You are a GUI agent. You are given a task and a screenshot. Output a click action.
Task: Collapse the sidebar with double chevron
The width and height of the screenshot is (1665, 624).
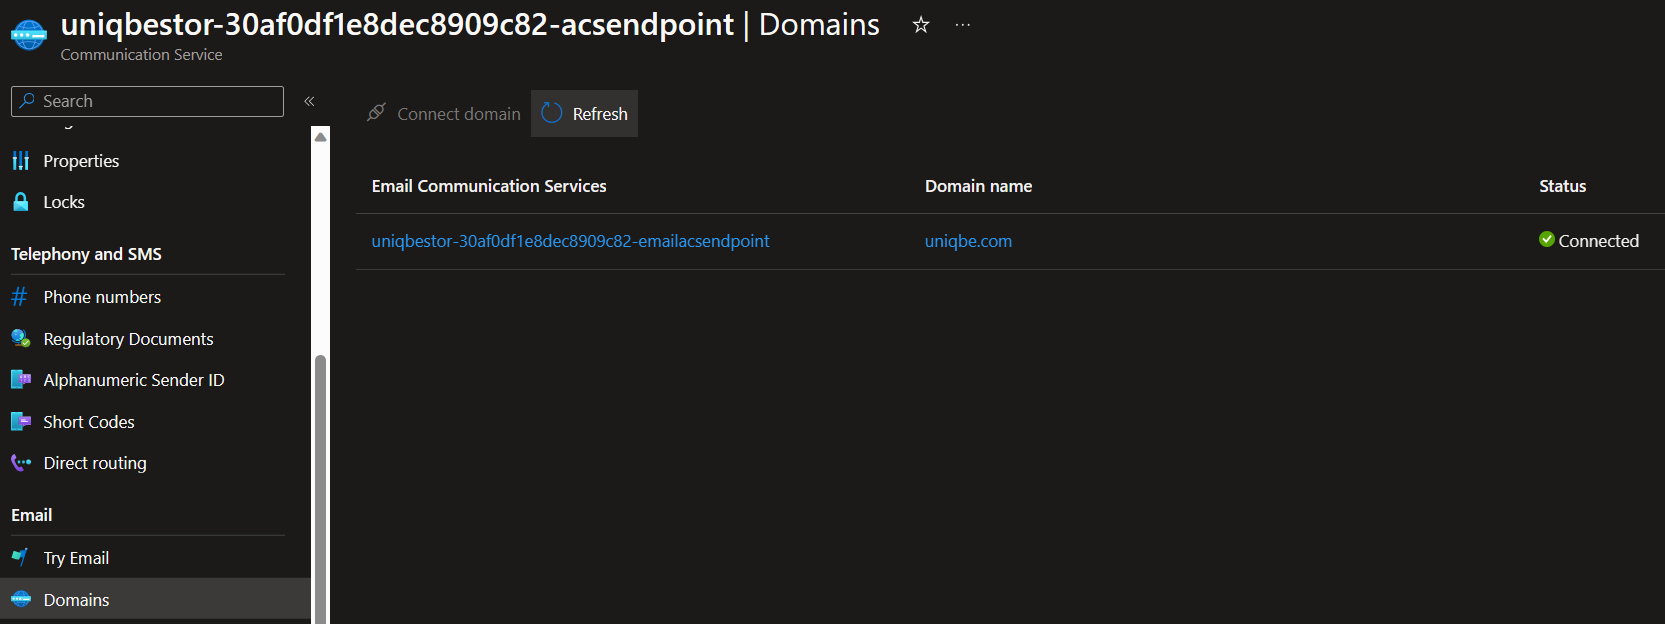pos(309,101)
